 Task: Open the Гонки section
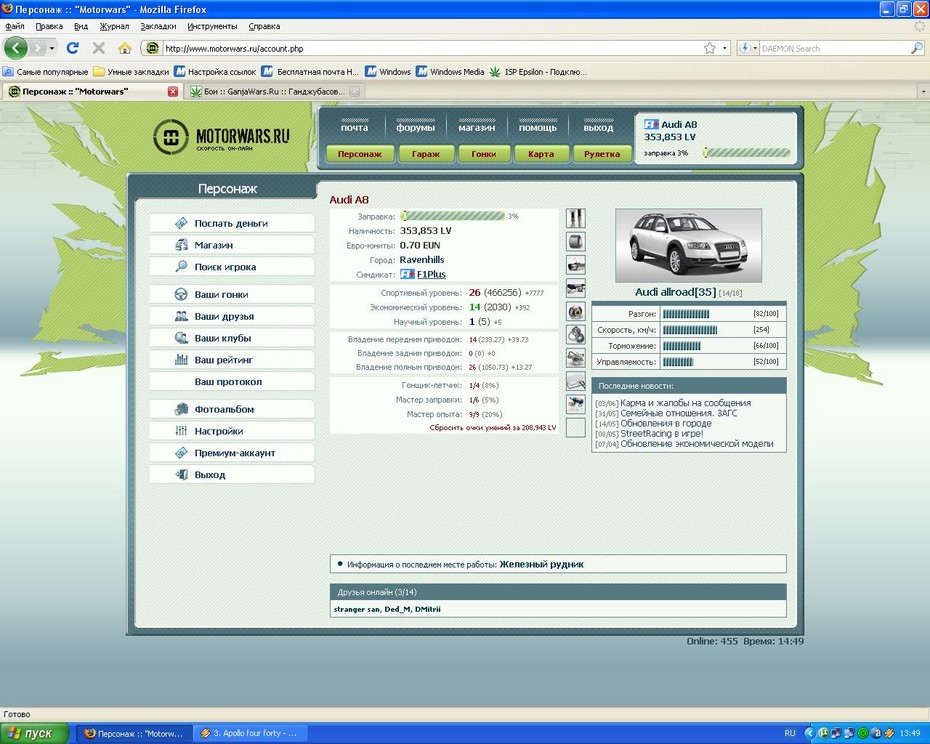pyautogui.click(x=483, y=154)
